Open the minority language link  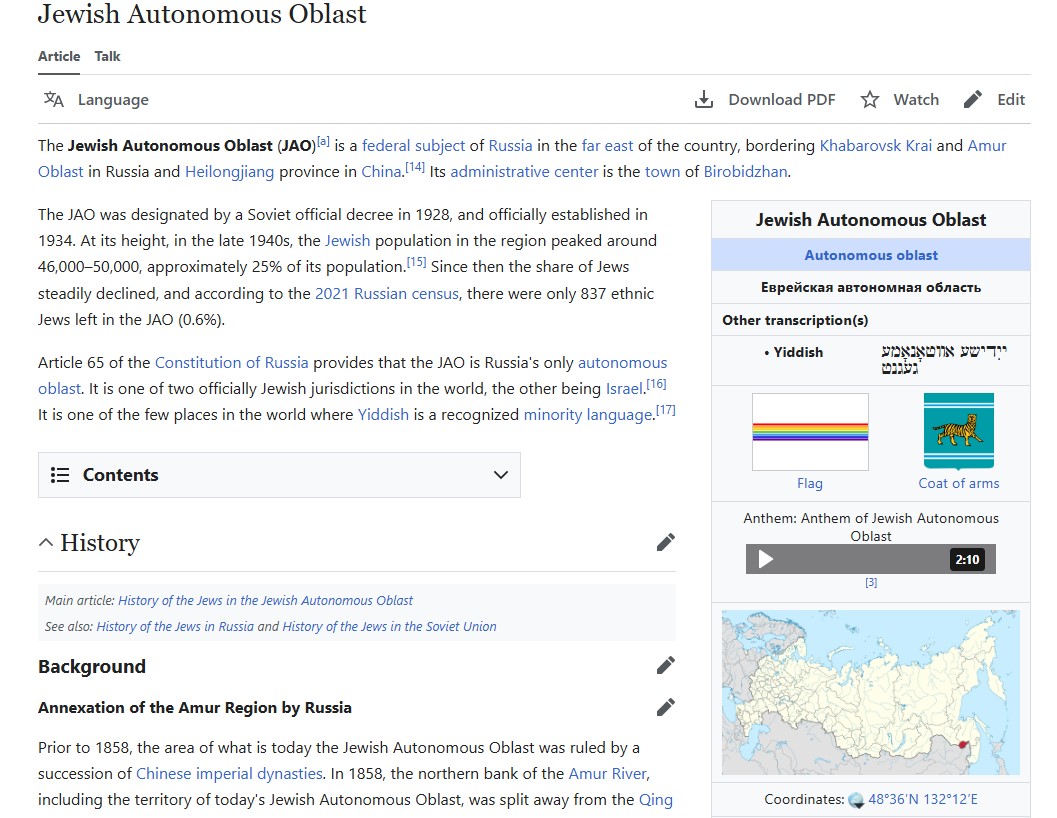click(588, 415)
